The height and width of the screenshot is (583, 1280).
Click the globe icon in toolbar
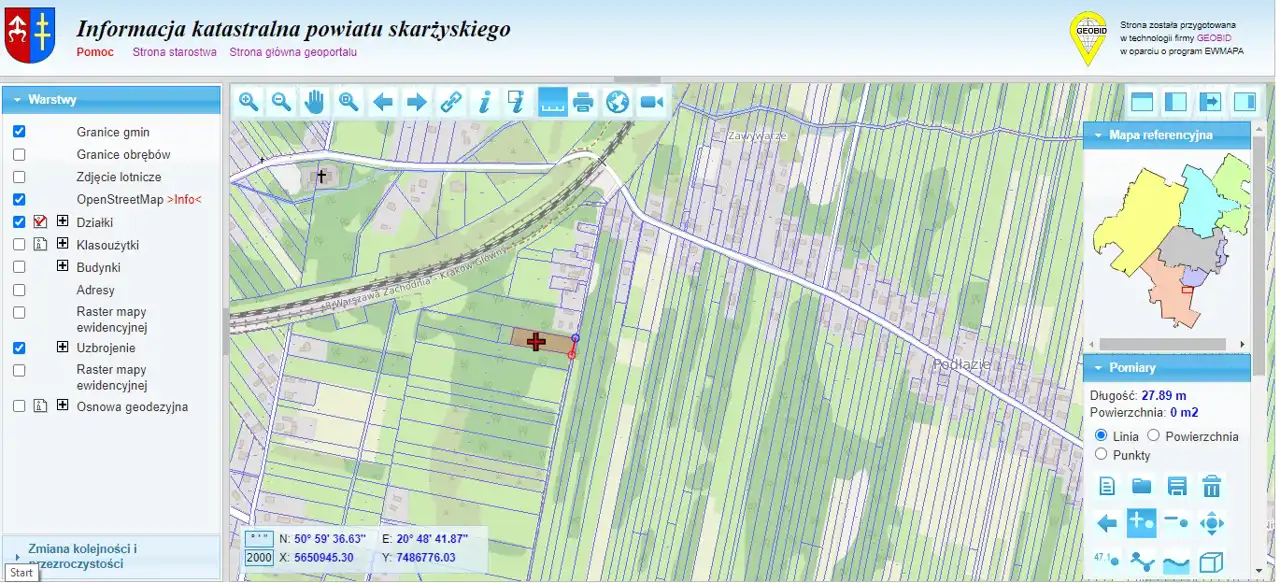pos(618,101)
